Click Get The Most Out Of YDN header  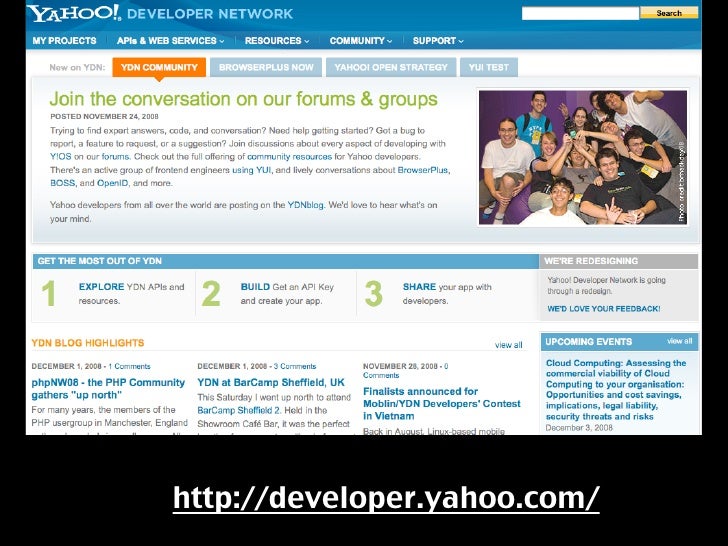coord(286,261)
